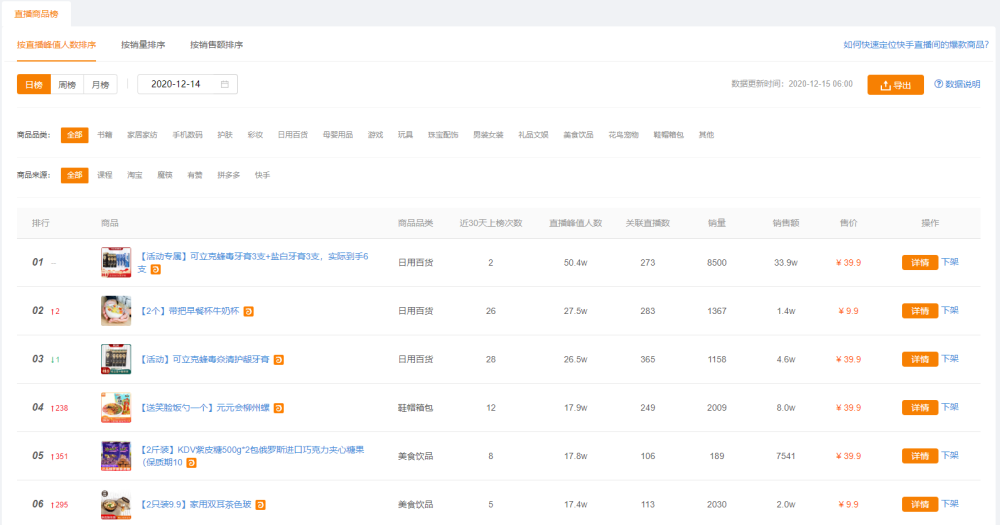This screenshot has width=1000, height=525.
Task: Filter source by 有赞
Action: pyautogui.click(x=195, y=175)
